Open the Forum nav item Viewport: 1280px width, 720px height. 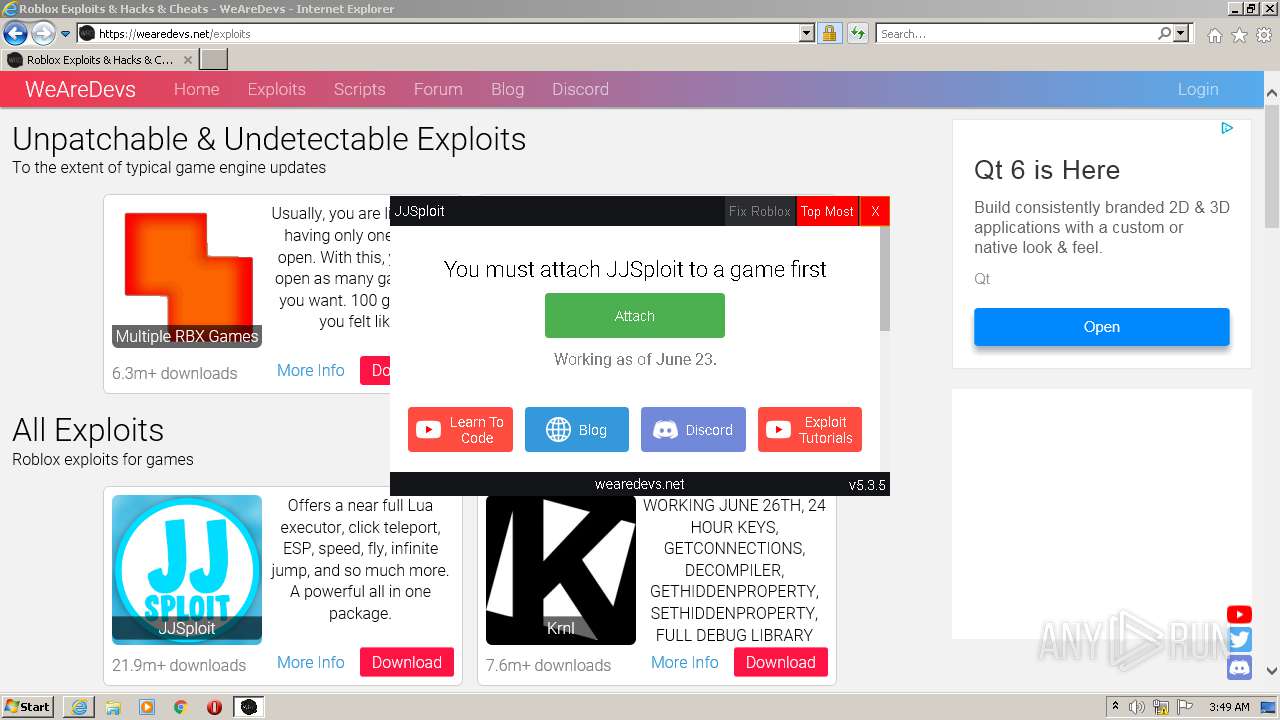438,89
